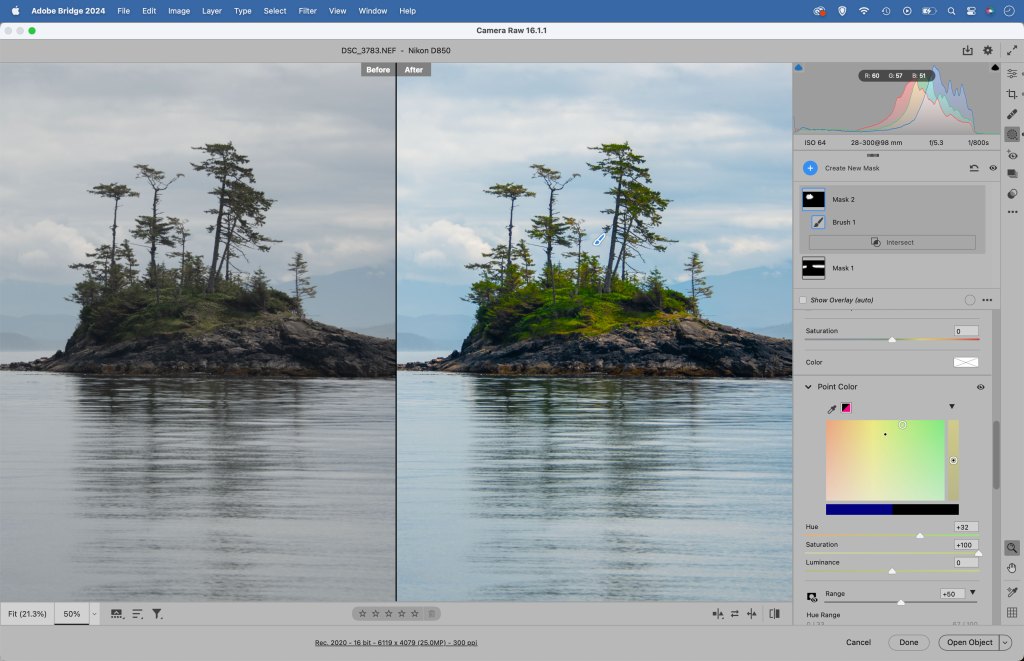
Task: Pick the Point Color eyedropper
Action: pos(831,409)
